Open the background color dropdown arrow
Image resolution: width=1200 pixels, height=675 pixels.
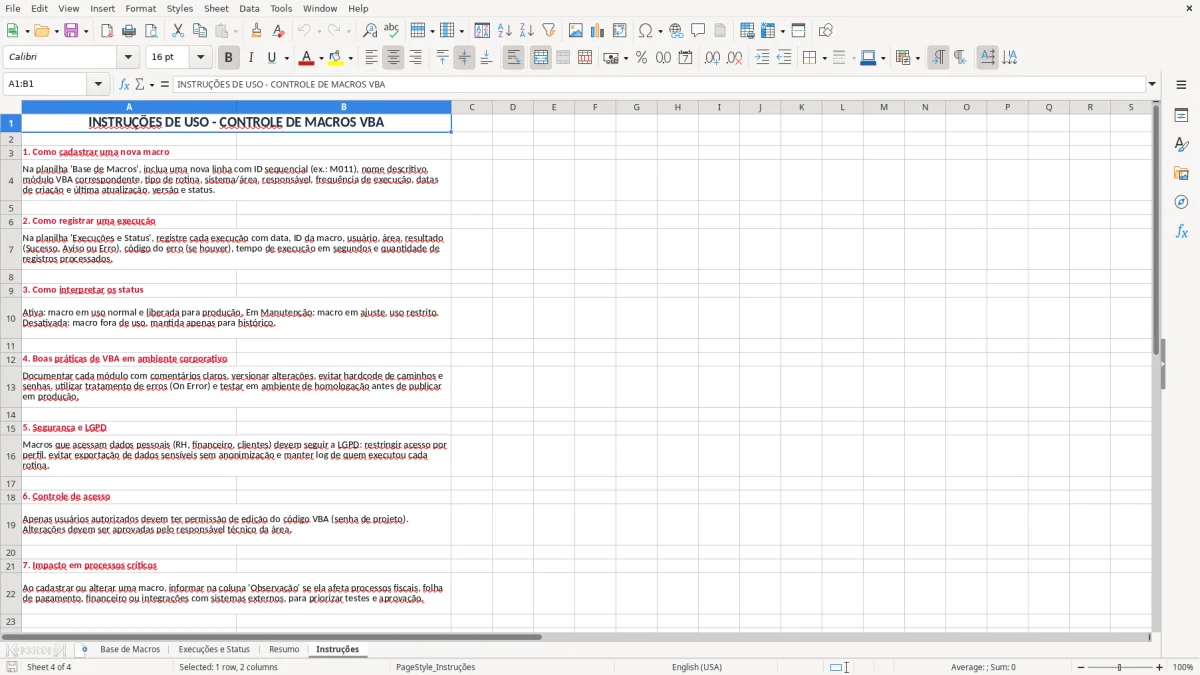pos(351,58)
